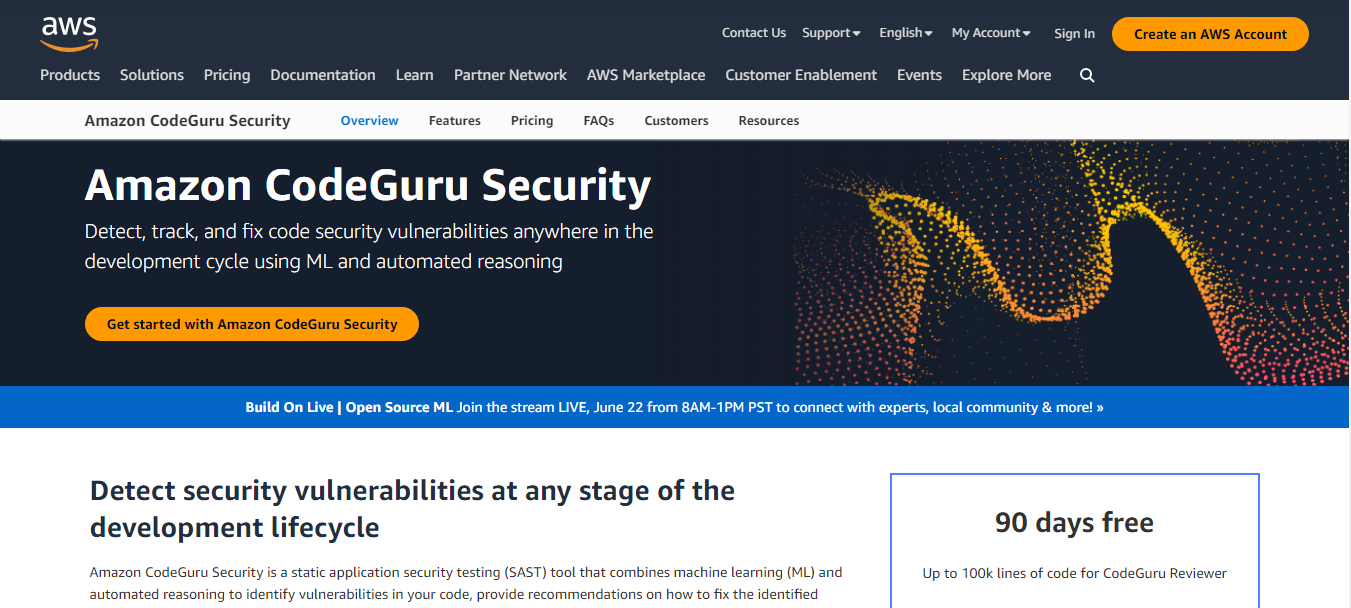Go to Documentation in top navigation

[x=323, y=75]
